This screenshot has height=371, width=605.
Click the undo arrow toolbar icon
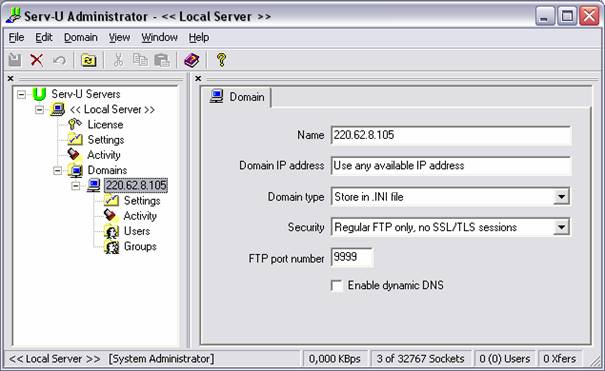[59, 60]
